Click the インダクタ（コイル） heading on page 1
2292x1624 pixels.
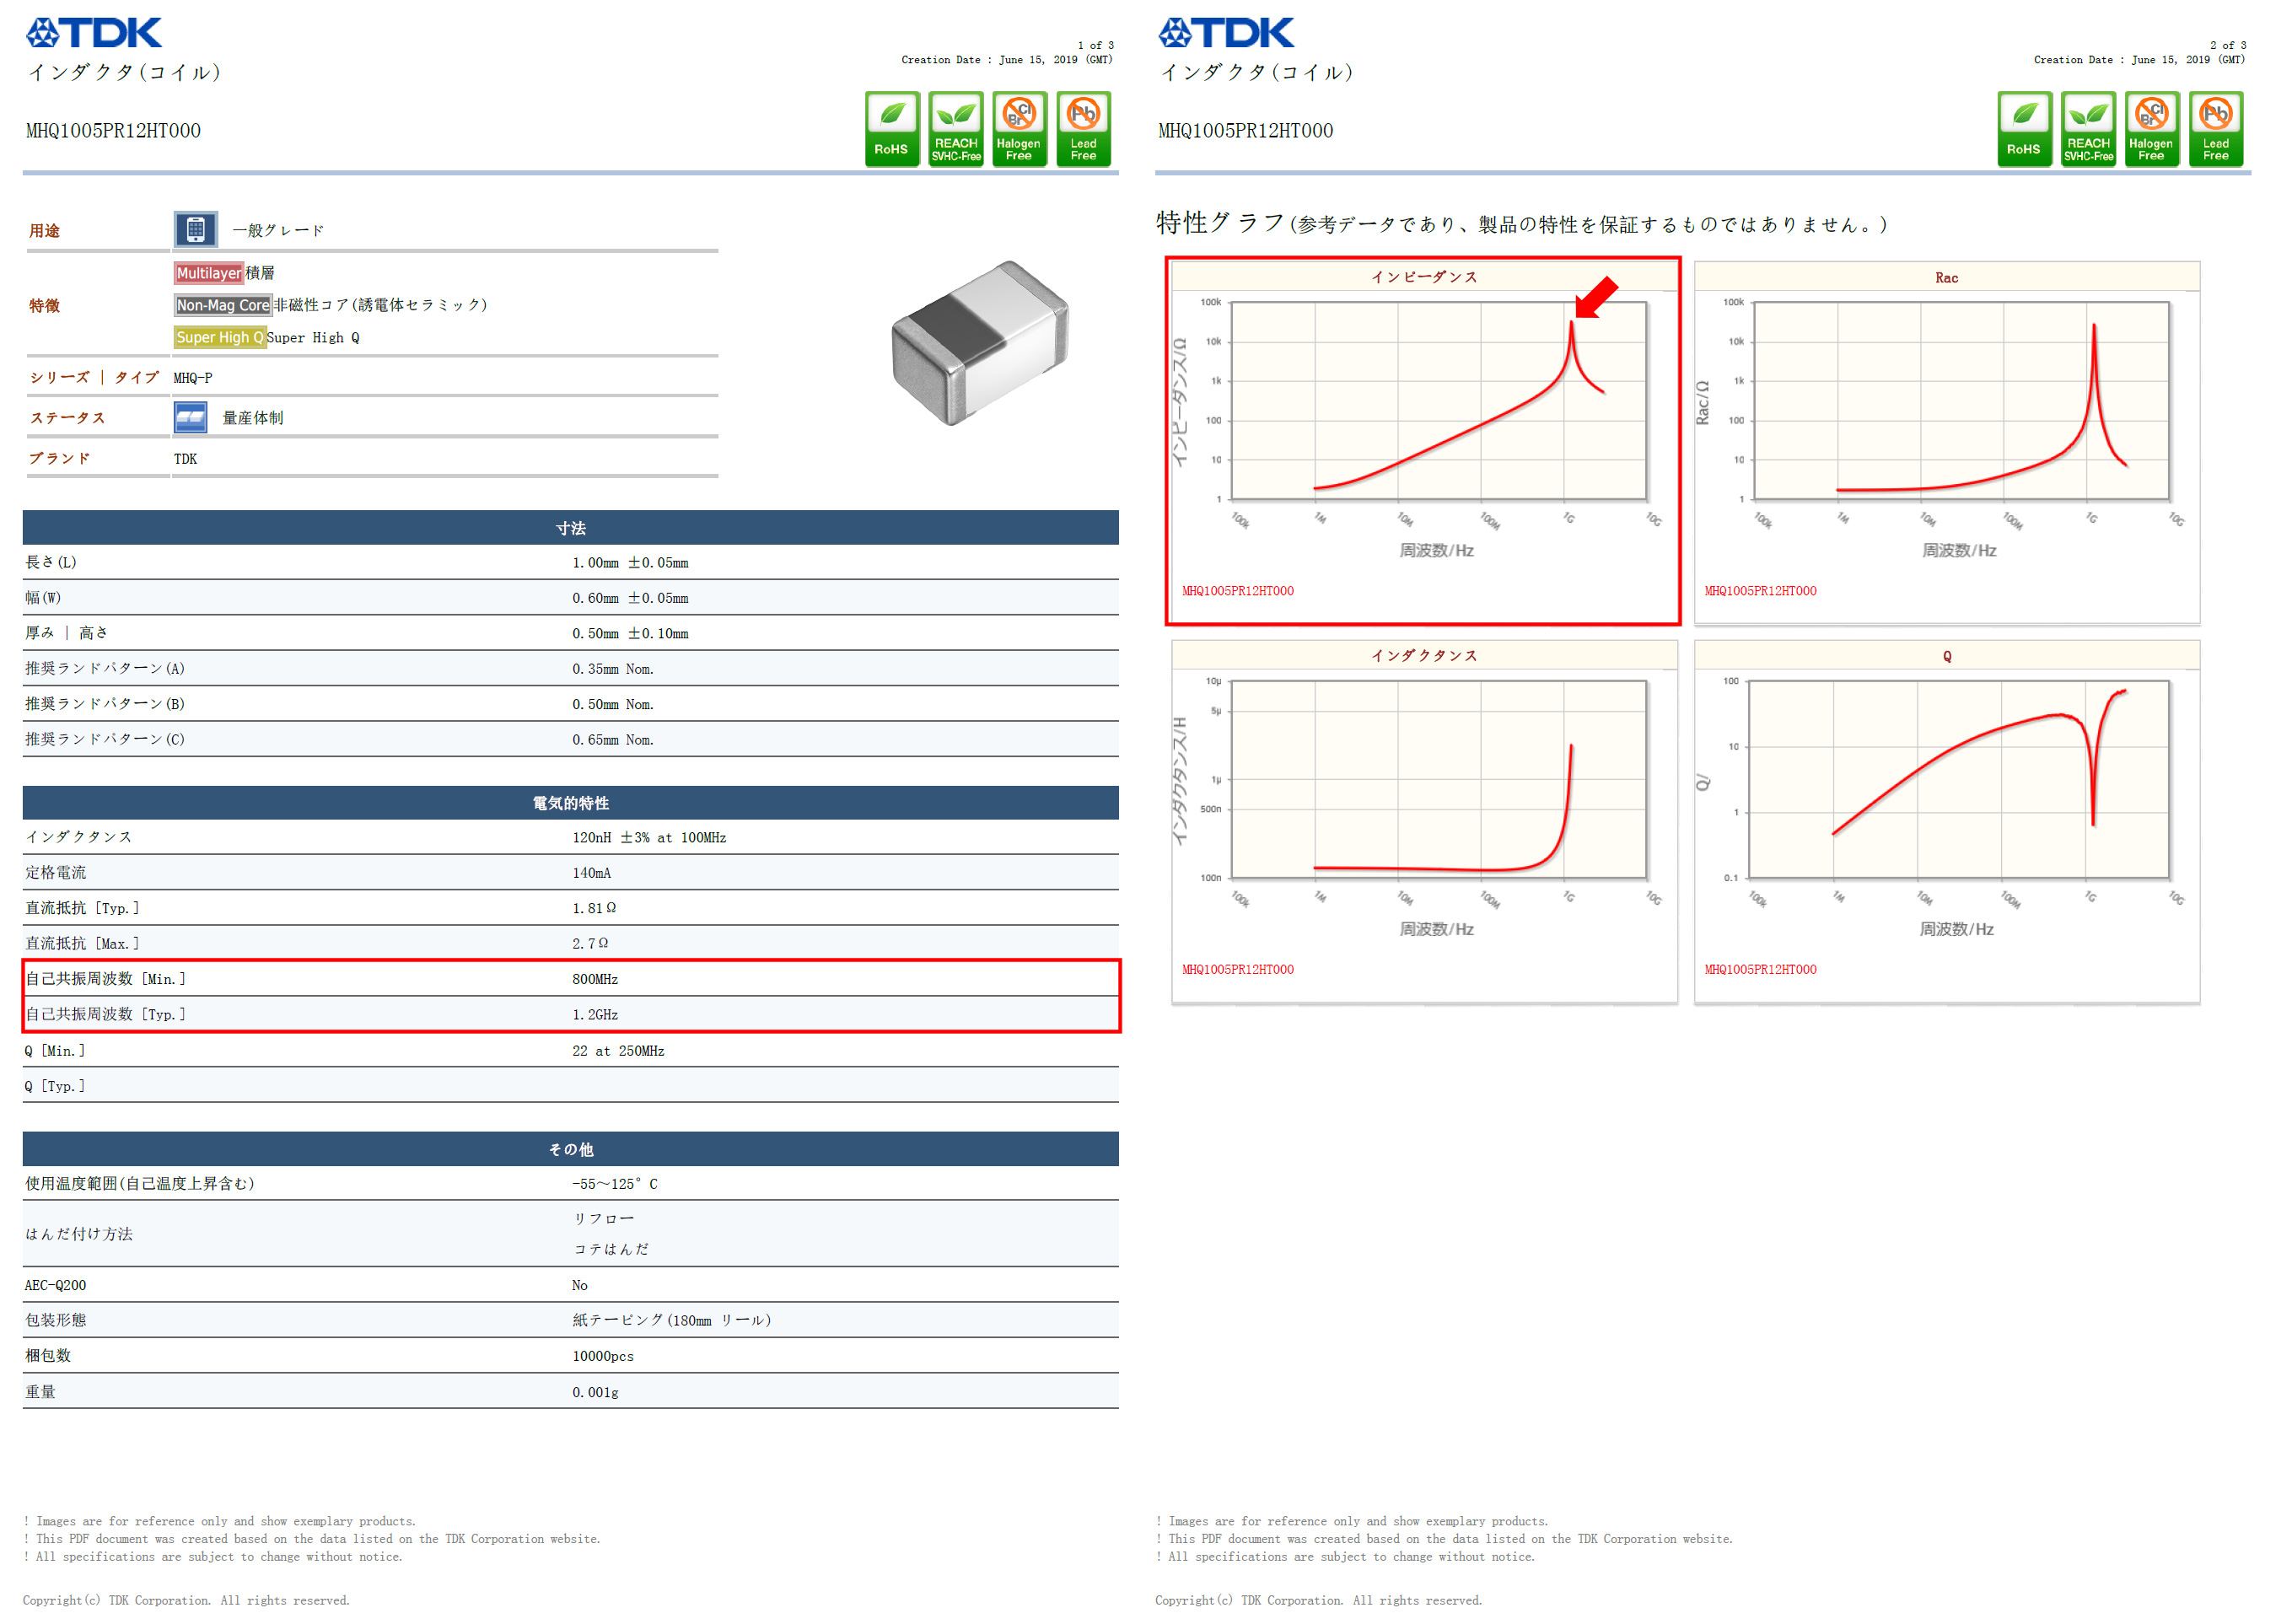[x=125, y=72]
